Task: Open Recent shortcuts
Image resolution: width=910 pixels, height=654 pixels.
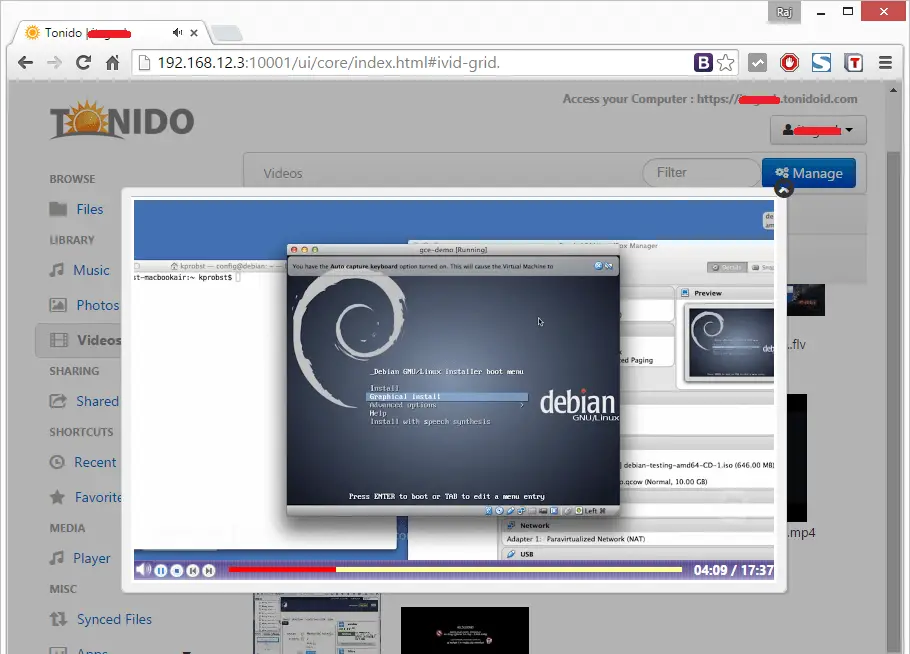Action: pyautogui.click(x=95, y=463)
